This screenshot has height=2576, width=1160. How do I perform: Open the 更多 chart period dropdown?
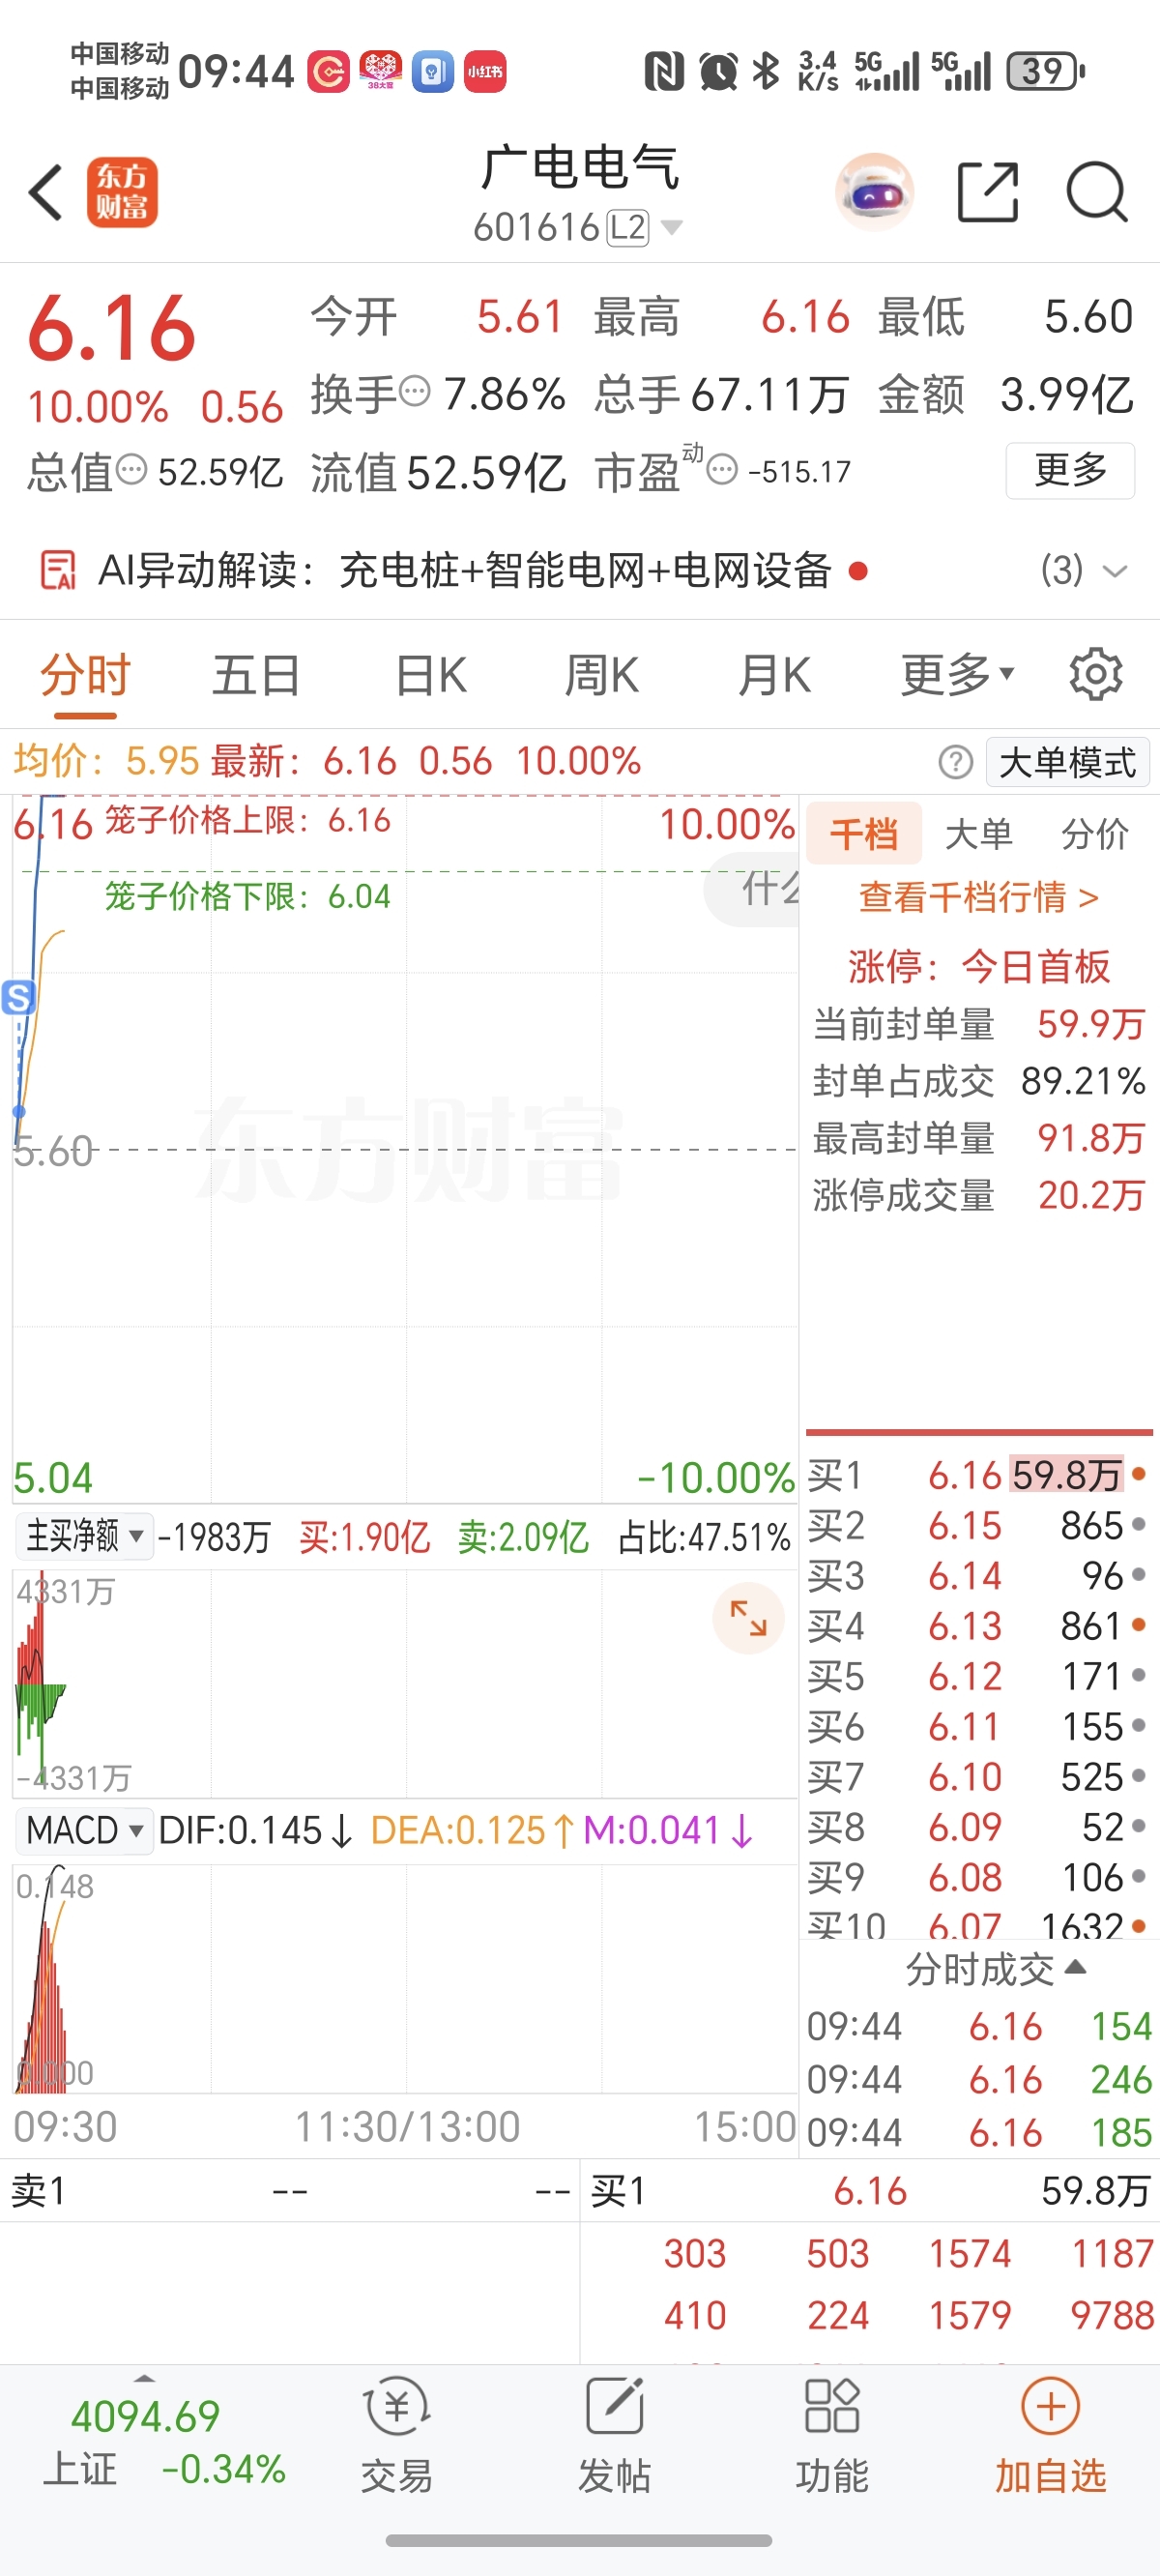point(957,675)
